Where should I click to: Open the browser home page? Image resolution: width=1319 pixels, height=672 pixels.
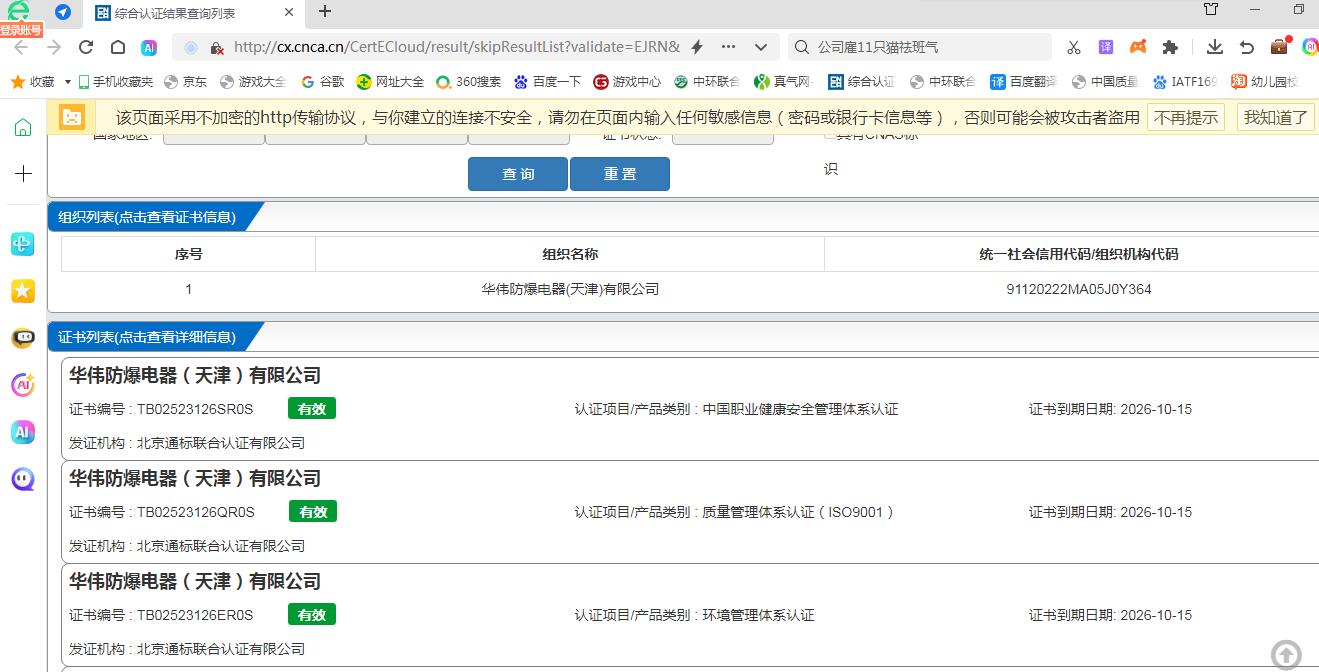118,47
